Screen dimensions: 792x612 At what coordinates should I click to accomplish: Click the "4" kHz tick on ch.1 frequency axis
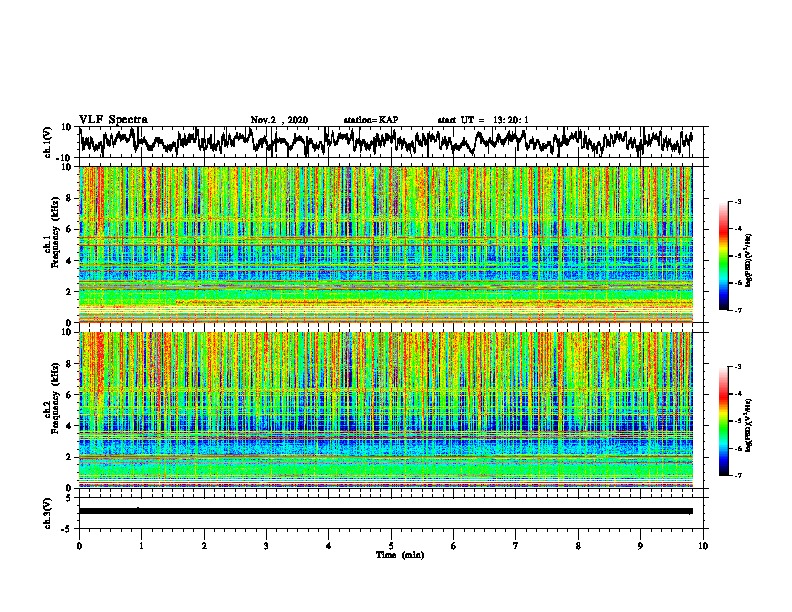click(x=70, y=261)
